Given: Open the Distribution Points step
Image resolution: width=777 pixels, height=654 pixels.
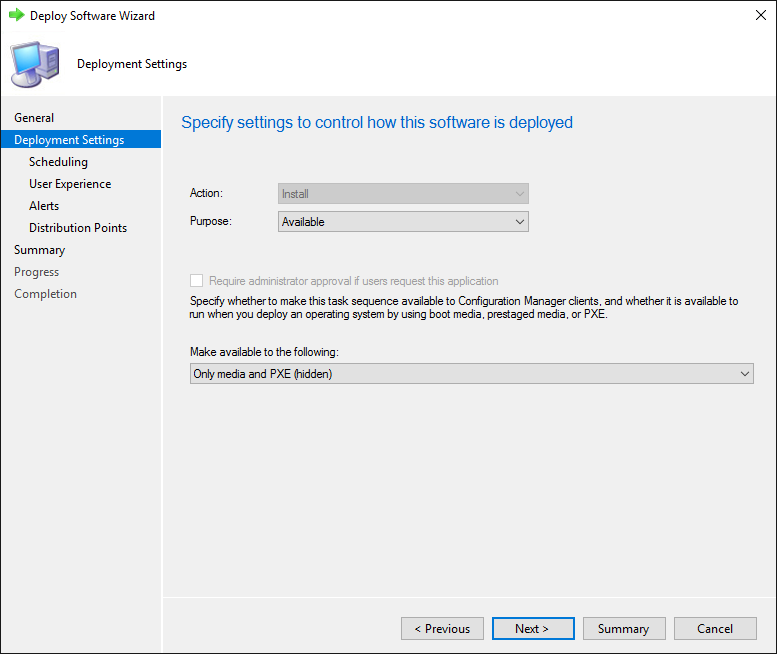Looking at the screenshot, I should [78, 228].
